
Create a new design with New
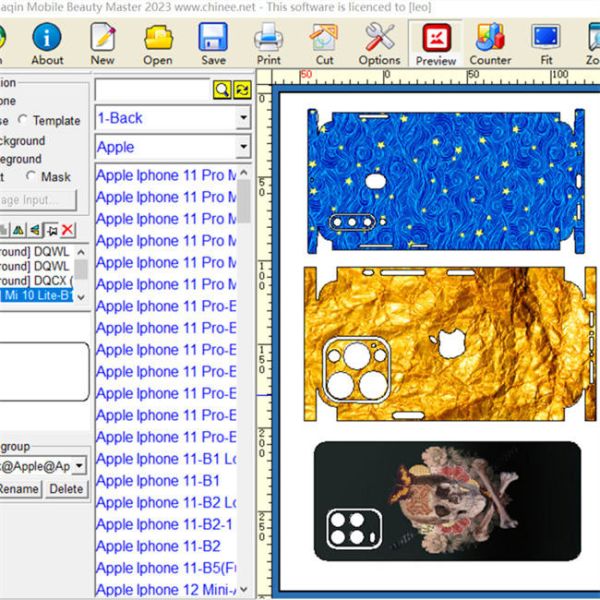click(102, 43)
